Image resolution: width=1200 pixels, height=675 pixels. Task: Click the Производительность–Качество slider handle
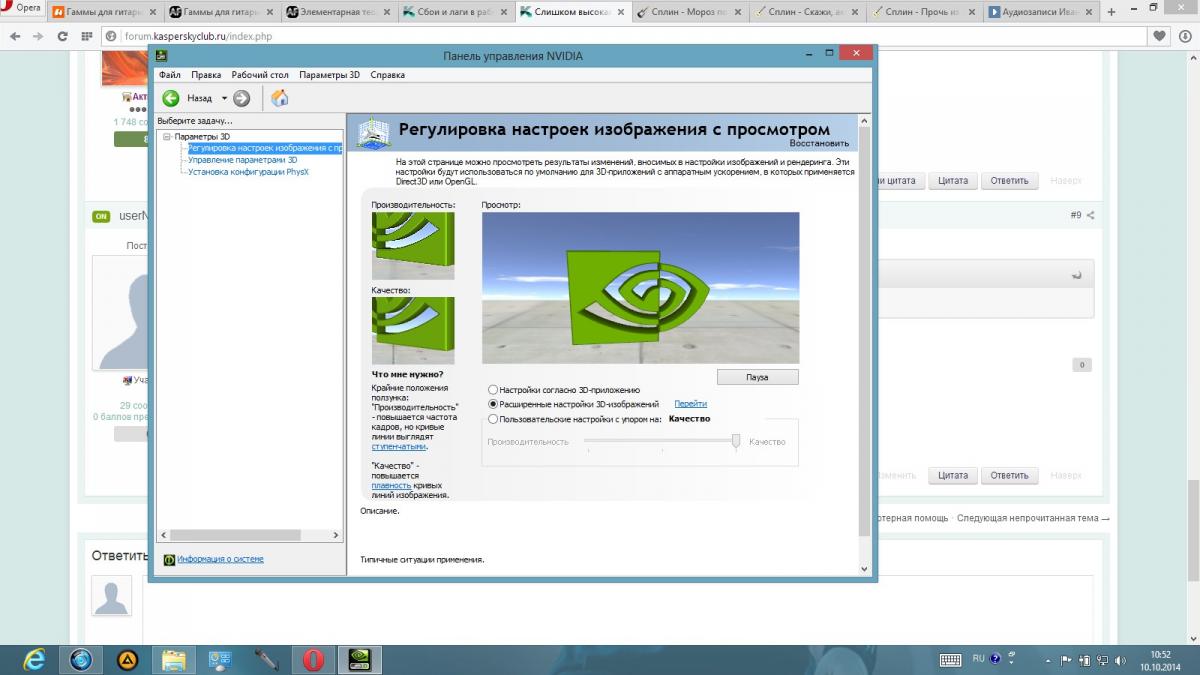pos(736,441)
